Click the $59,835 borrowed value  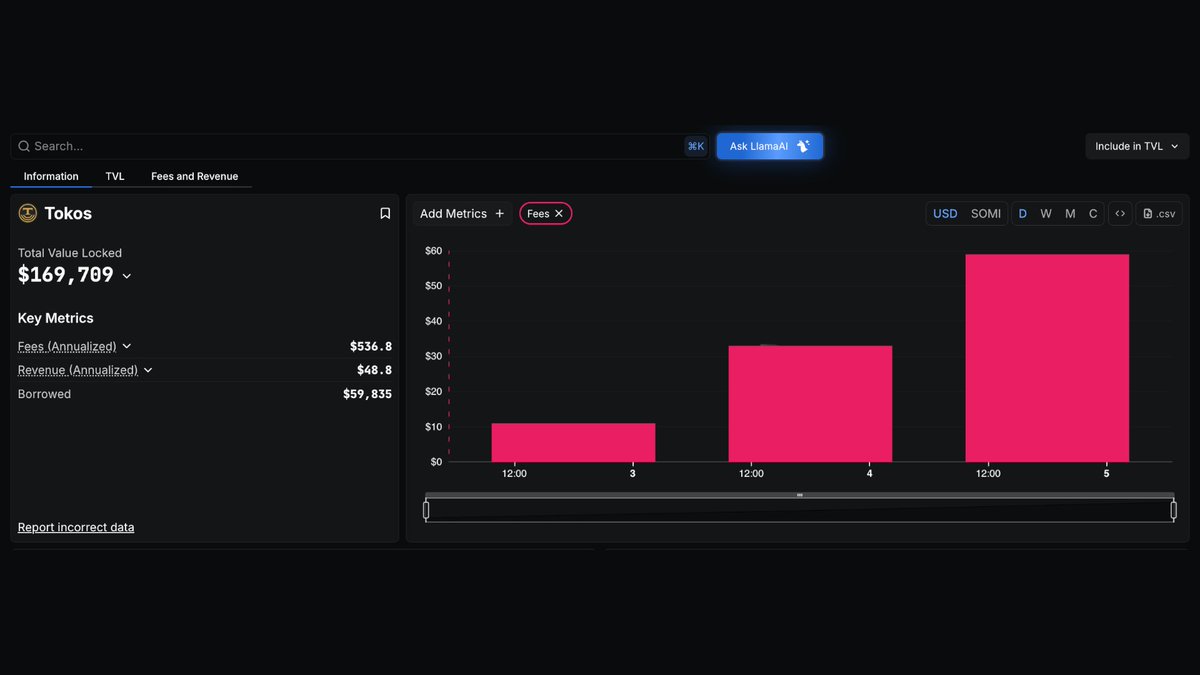[x=367, y=394]
